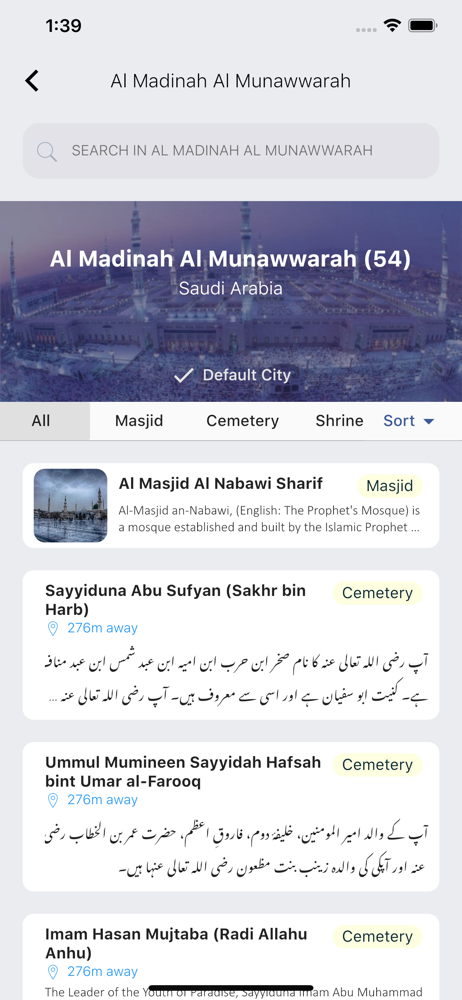Click the Sort dropdown arrow
The height and width of the screenshot is (1000, 462).
click(x=429, y=422)
